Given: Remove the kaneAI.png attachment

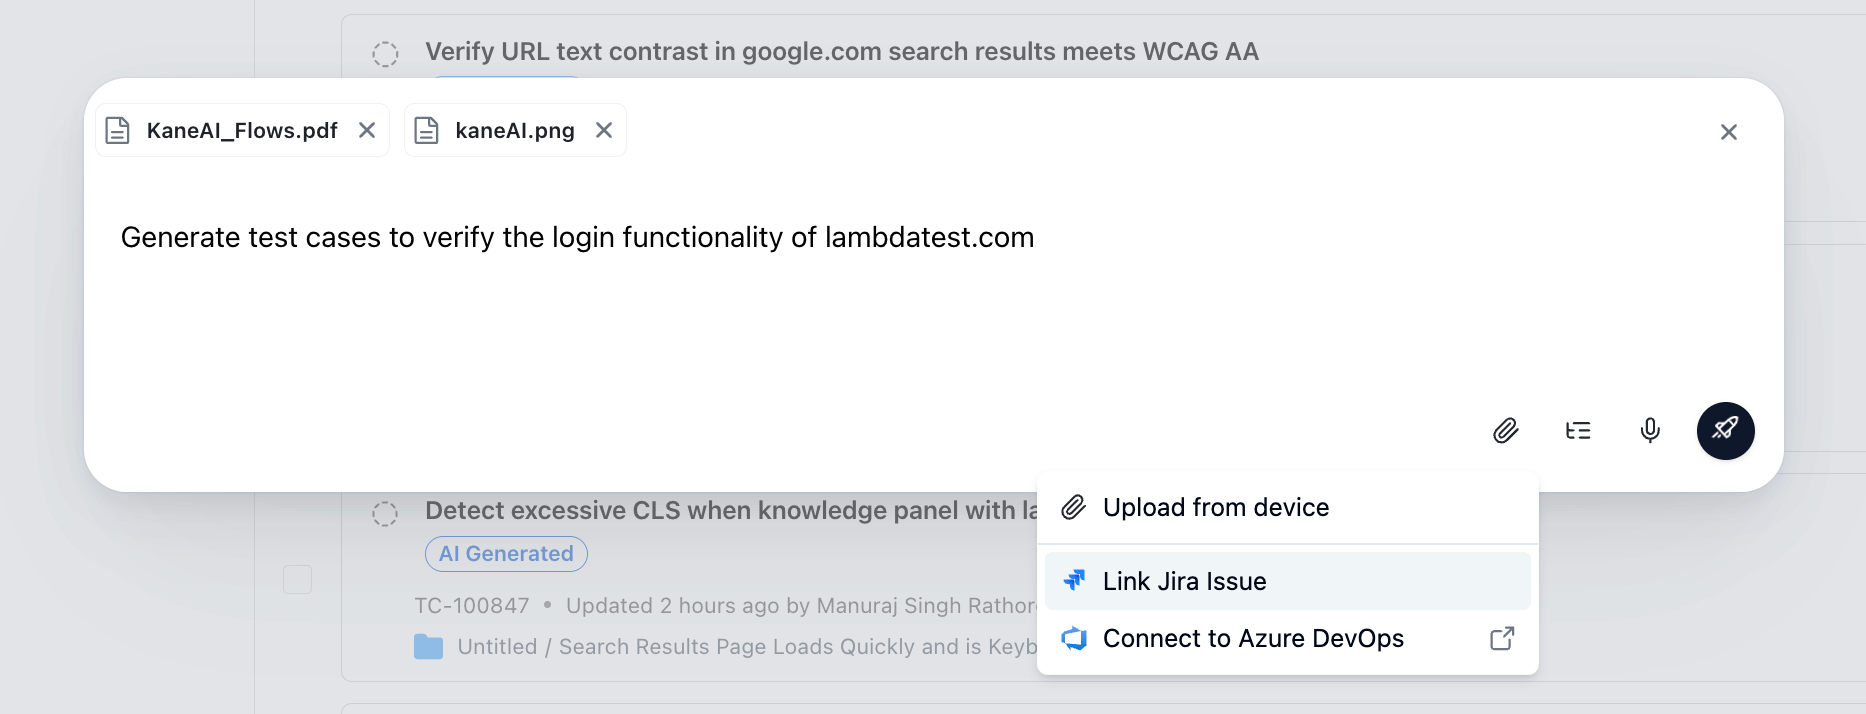Looking at the screenshot, I should coord(603,130).
